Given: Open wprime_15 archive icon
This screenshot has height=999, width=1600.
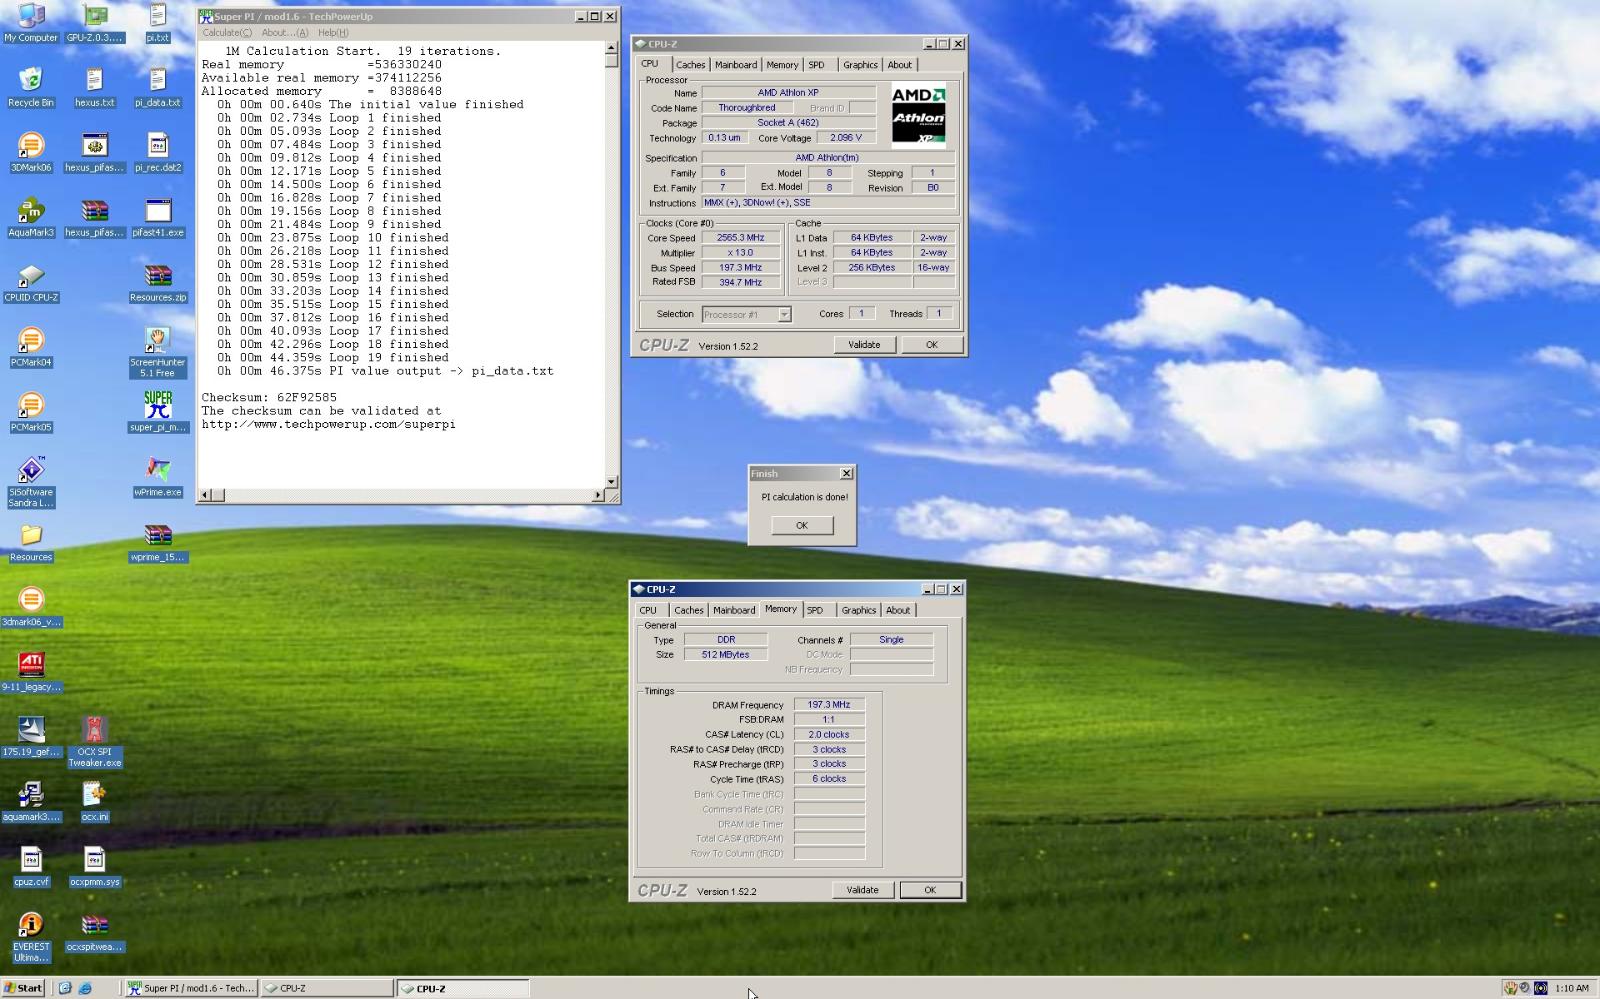Looking at the screenshot, I should (x=157, y=542).
